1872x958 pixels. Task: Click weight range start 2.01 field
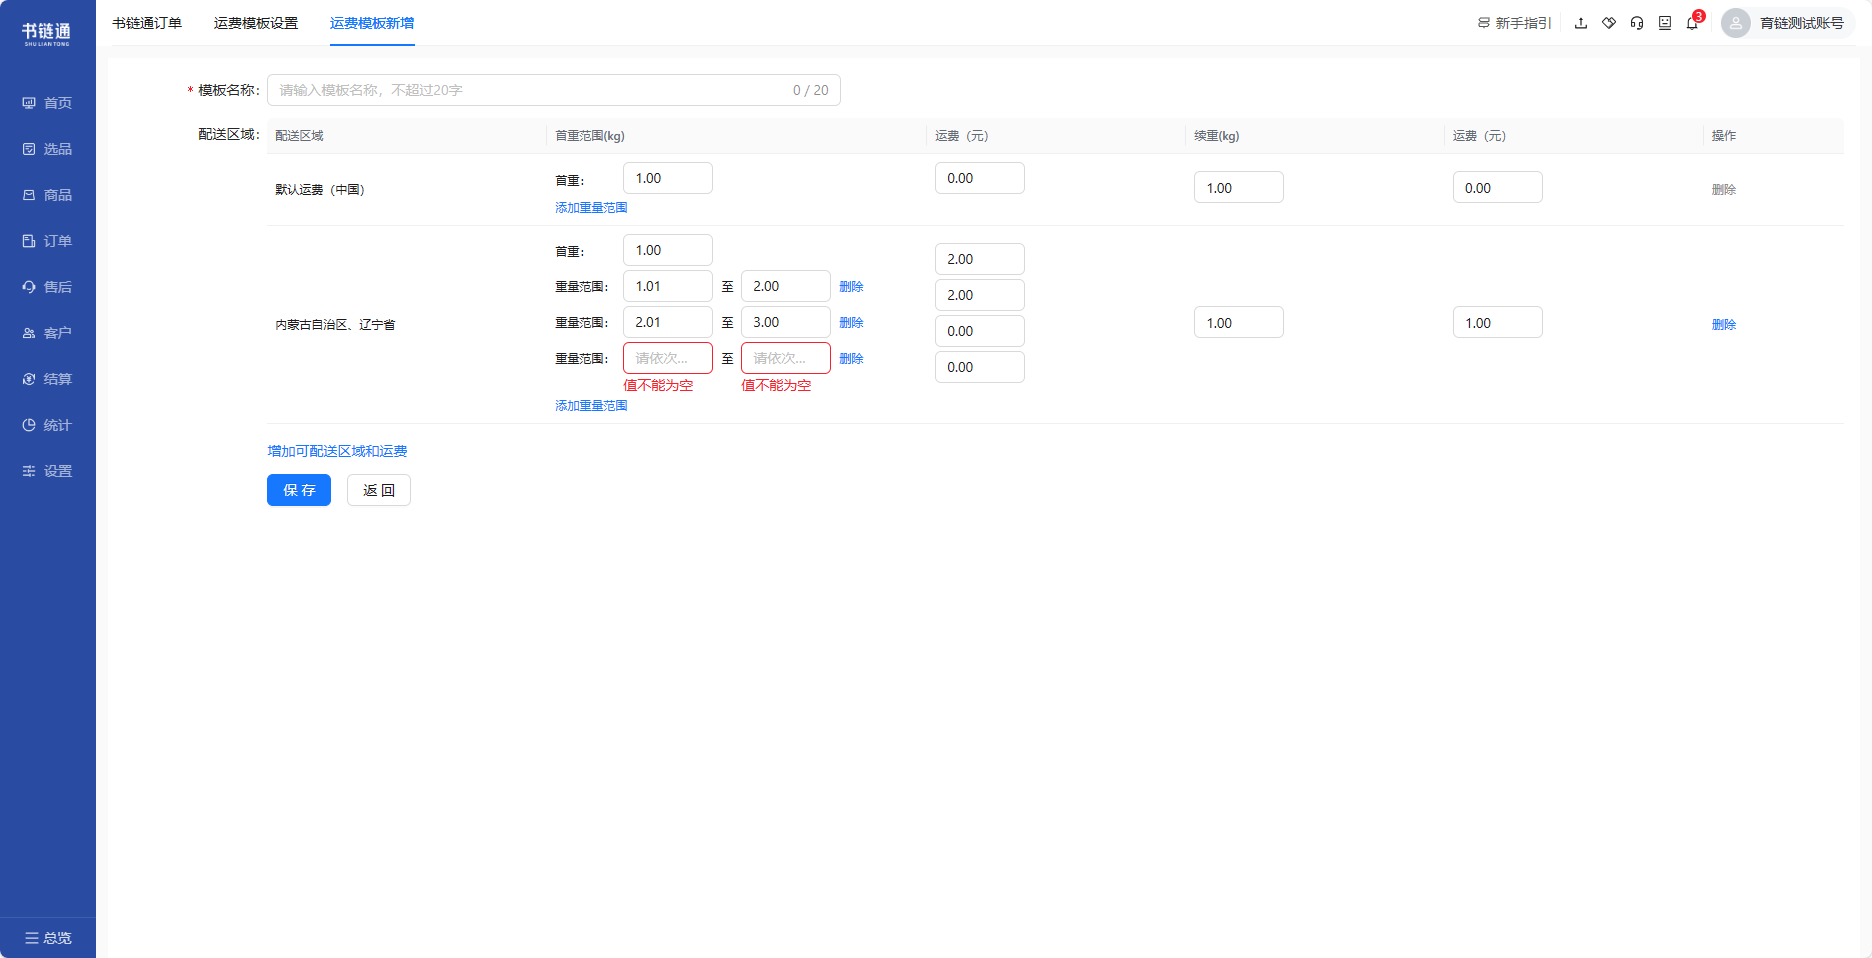pyautogui.click(x=668, y=322)
